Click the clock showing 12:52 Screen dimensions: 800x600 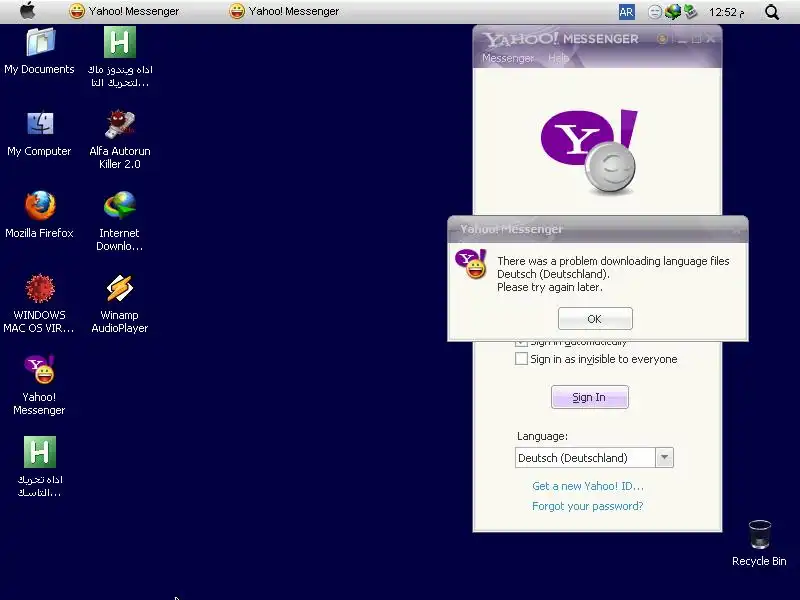(x=727, y=12)
